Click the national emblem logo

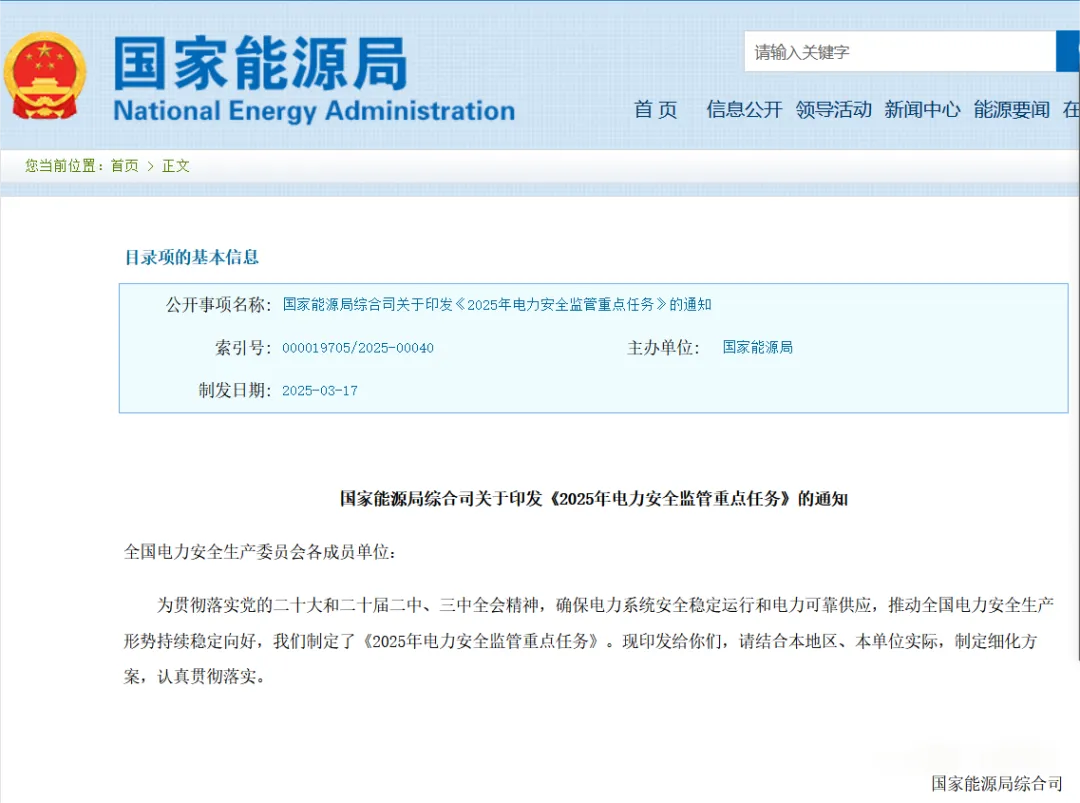[x=45, y=77]
